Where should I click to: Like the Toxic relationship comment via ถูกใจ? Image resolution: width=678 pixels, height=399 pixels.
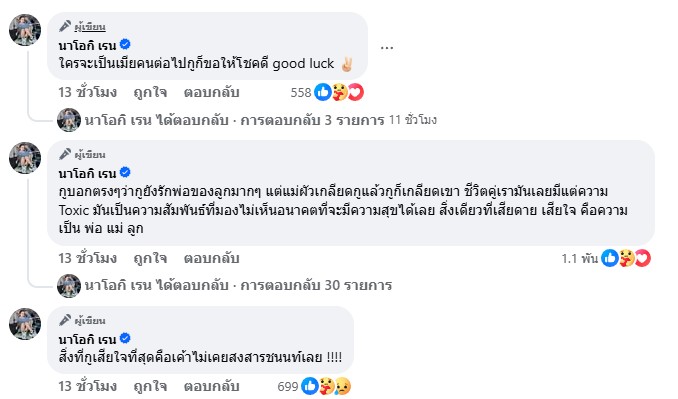(x=150, y=259)
